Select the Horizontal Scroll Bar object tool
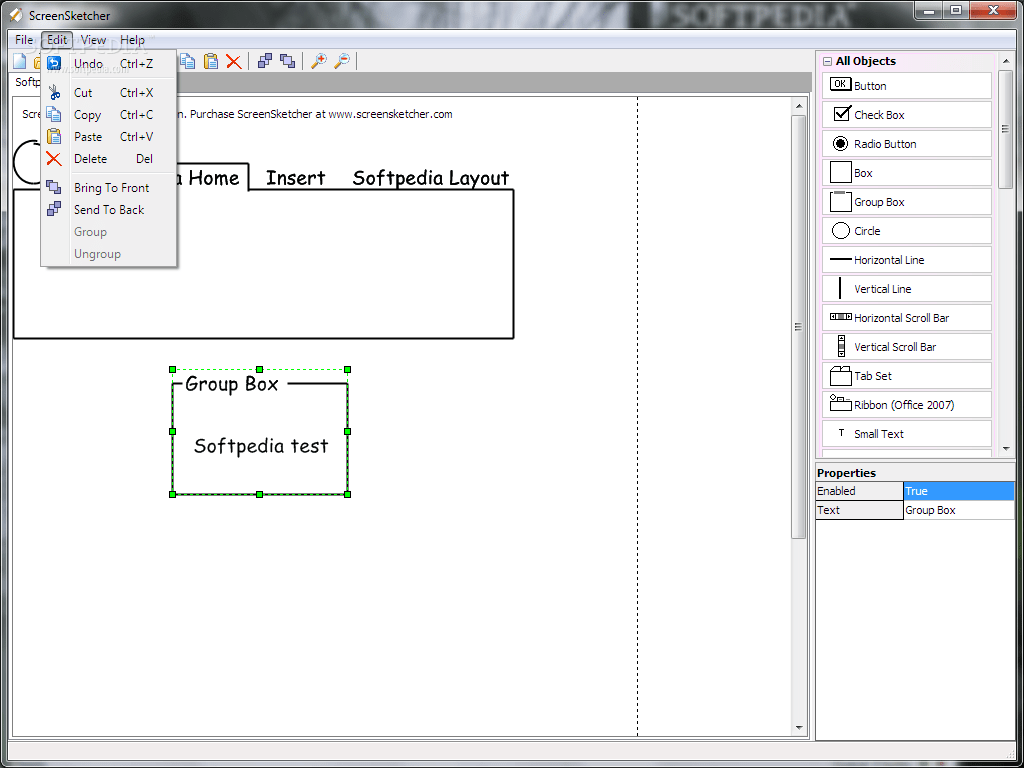 906,317
